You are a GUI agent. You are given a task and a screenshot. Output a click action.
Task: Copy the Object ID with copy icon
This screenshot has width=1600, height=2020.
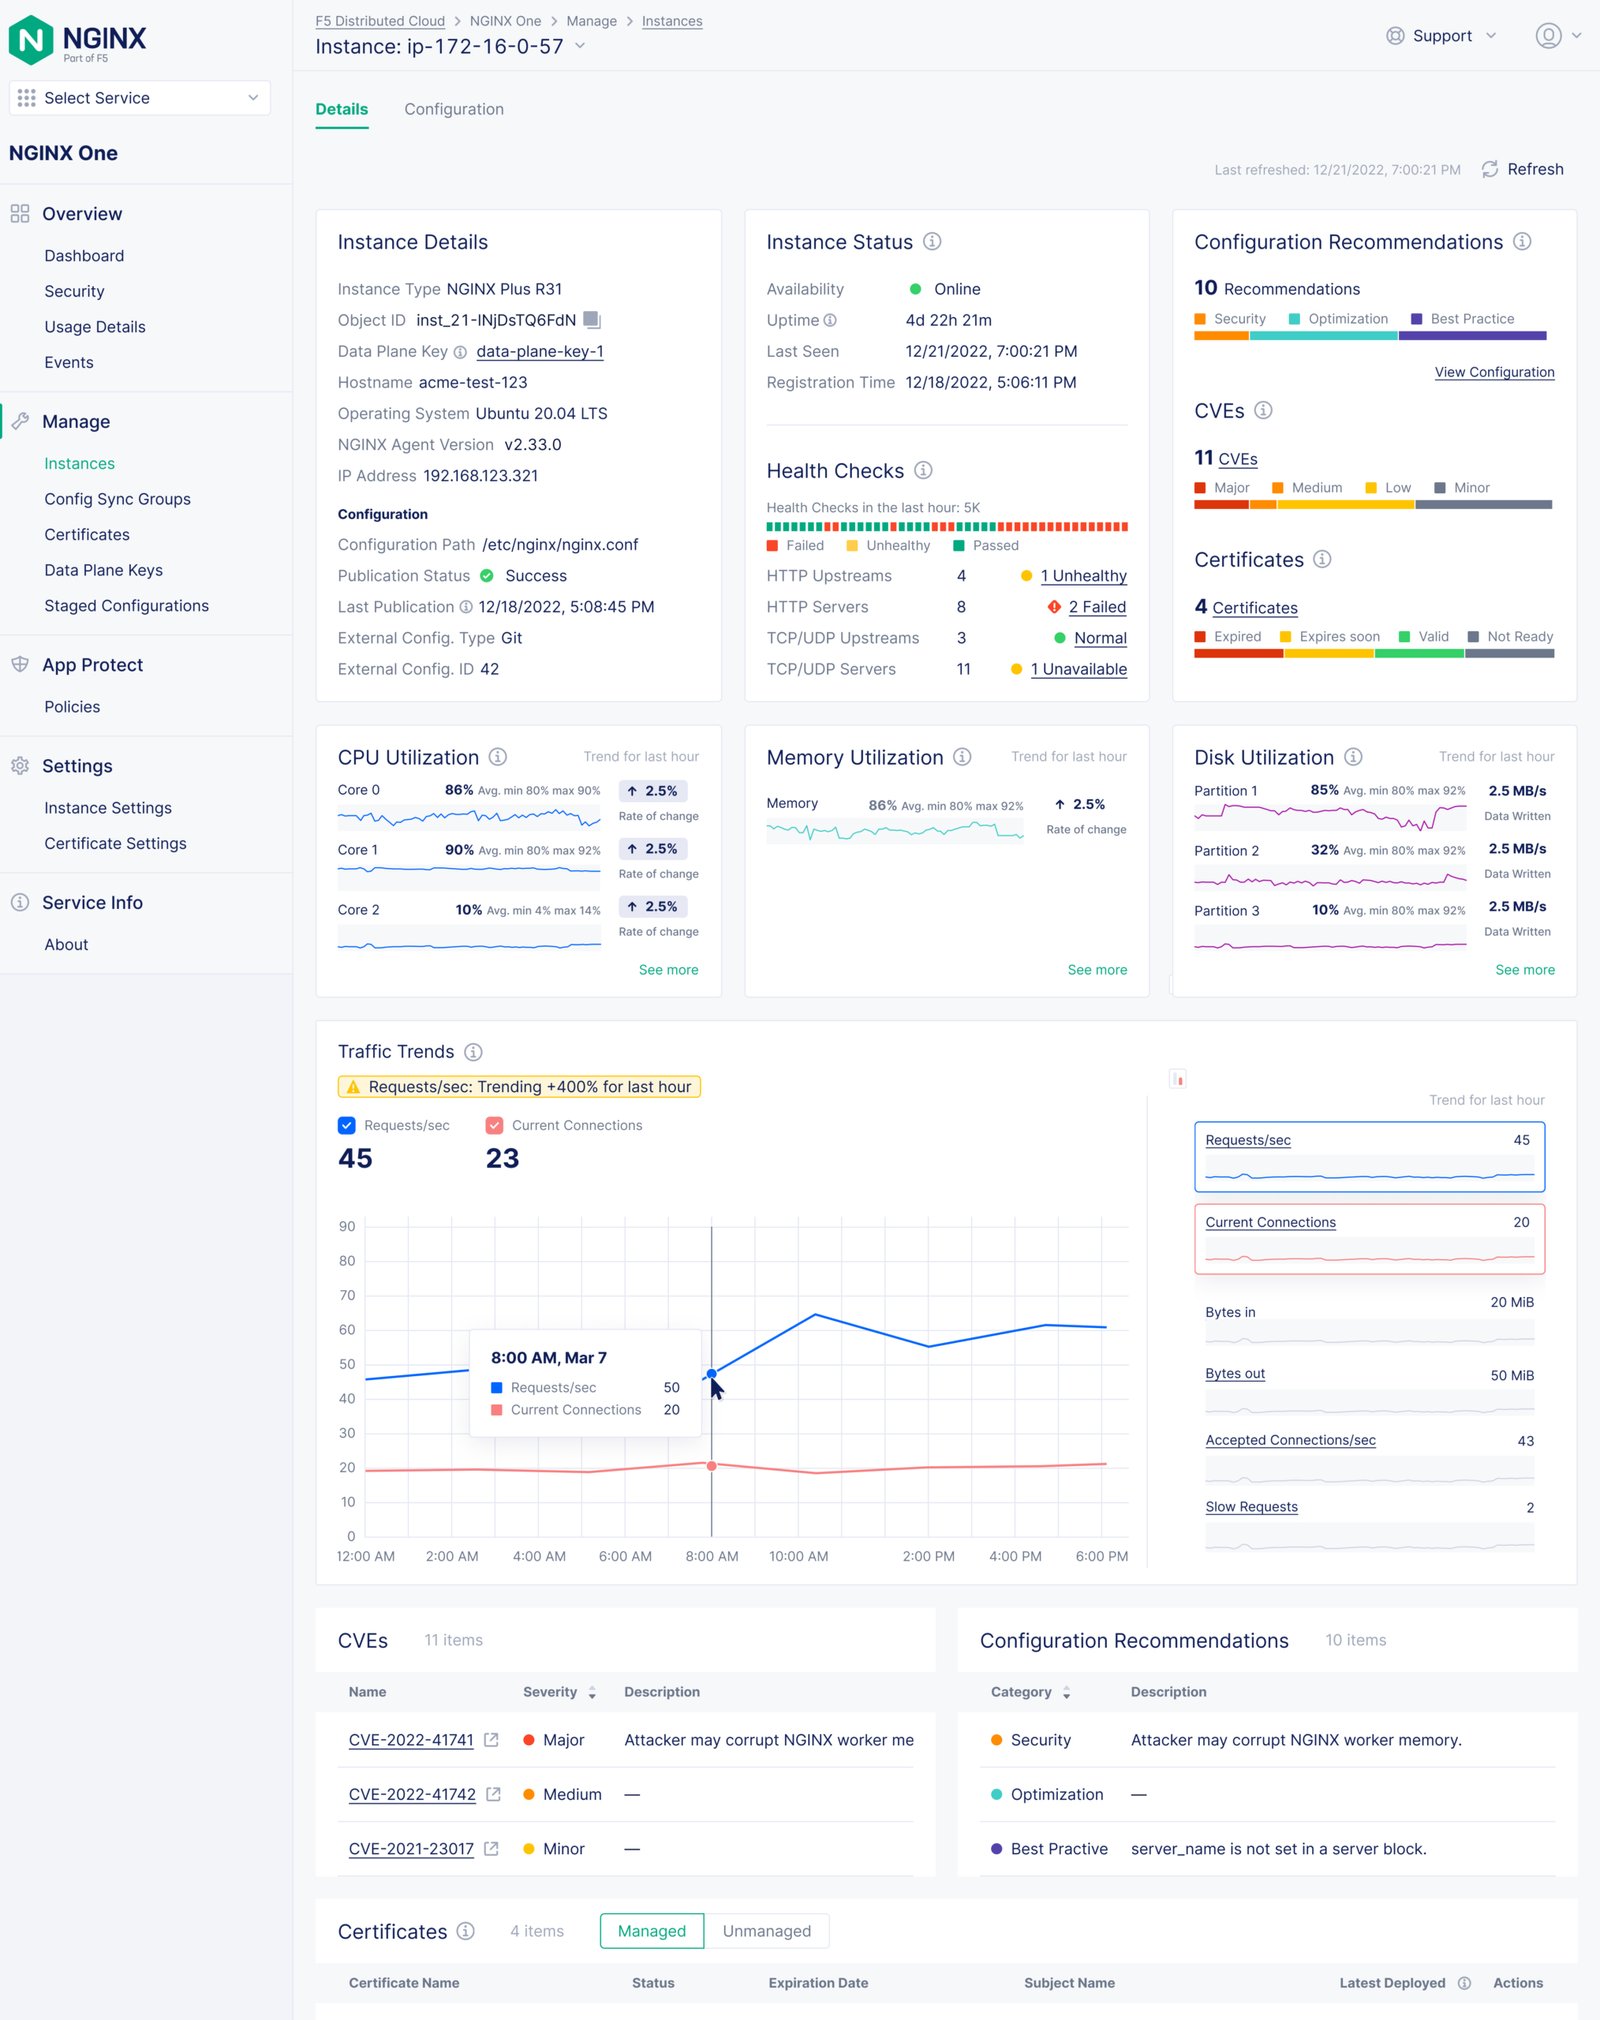pos(592,320)
